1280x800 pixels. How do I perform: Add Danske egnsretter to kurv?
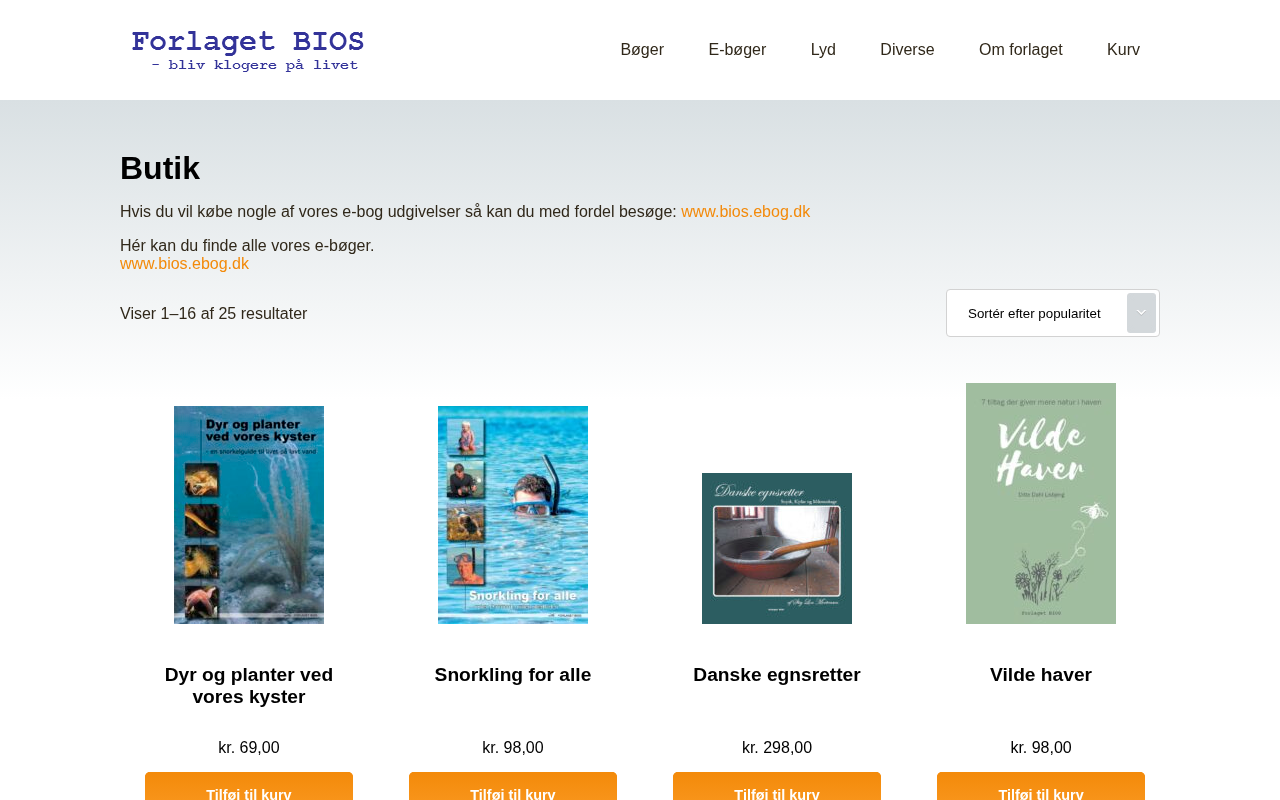pos(777,787)
